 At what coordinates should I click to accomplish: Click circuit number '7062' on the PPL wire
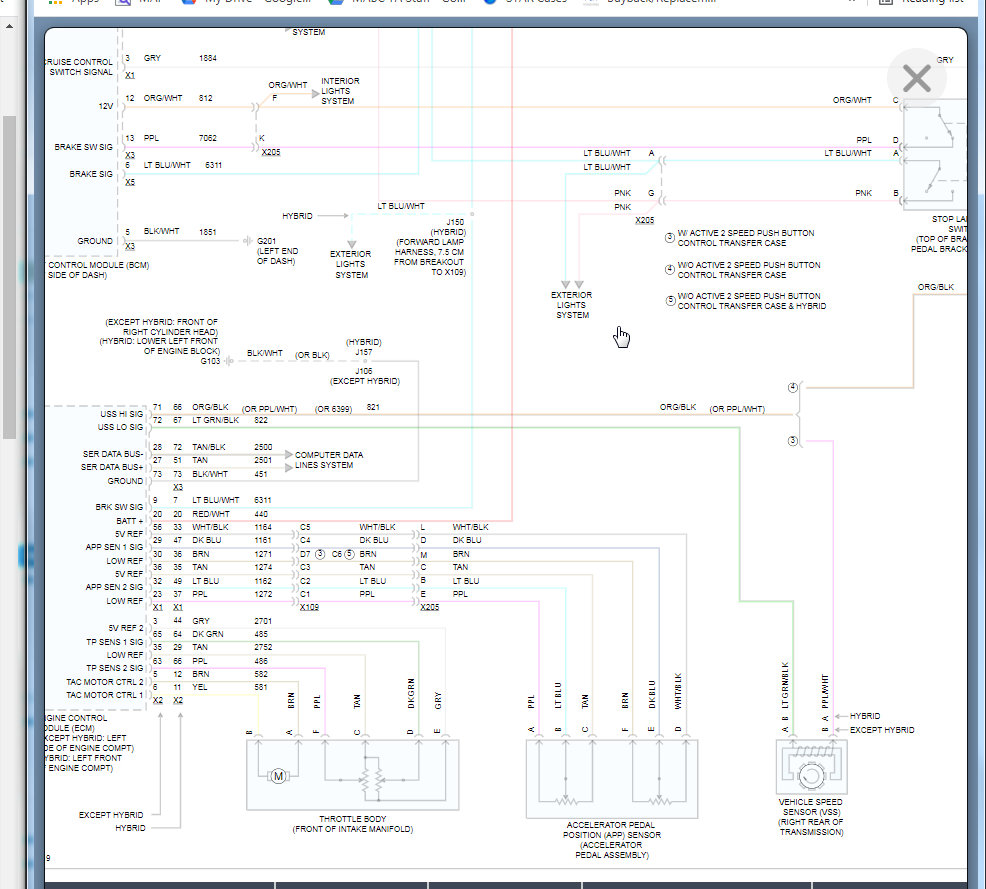coord(208,138)
